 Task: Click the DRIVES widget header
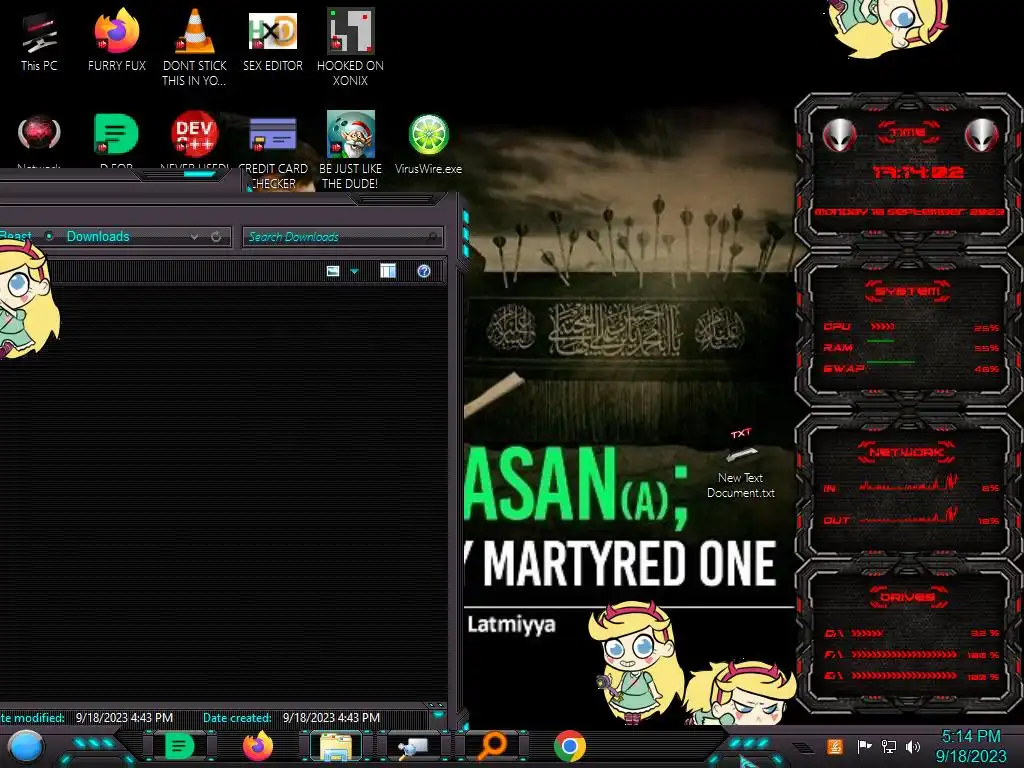click(x=907, y=597)
